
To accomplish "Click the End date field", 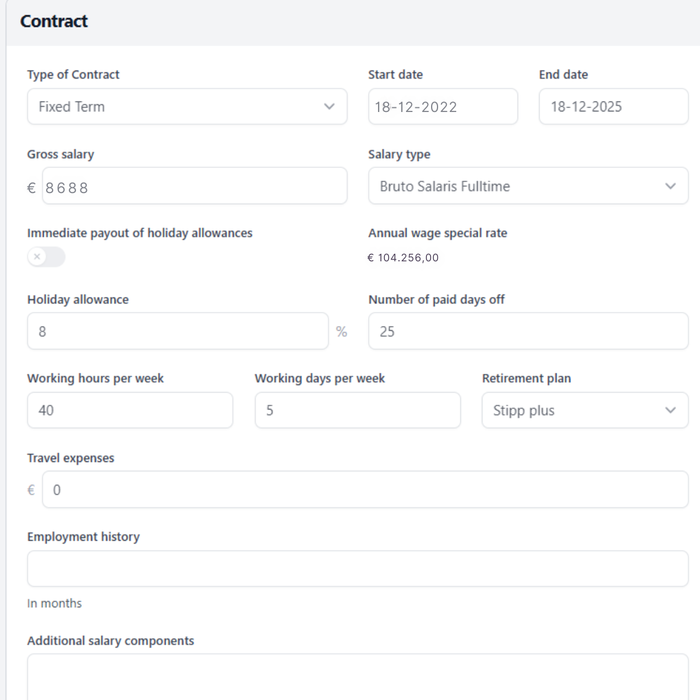I will click(x=613, y=107).
